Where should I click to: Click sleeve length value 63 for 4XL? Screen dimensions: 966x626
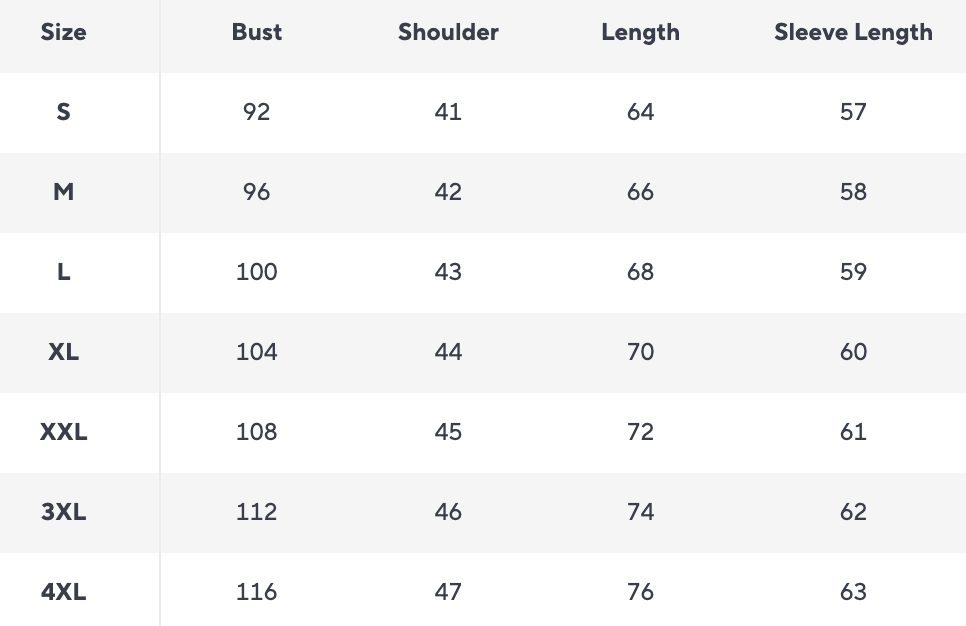coord(853,592)
